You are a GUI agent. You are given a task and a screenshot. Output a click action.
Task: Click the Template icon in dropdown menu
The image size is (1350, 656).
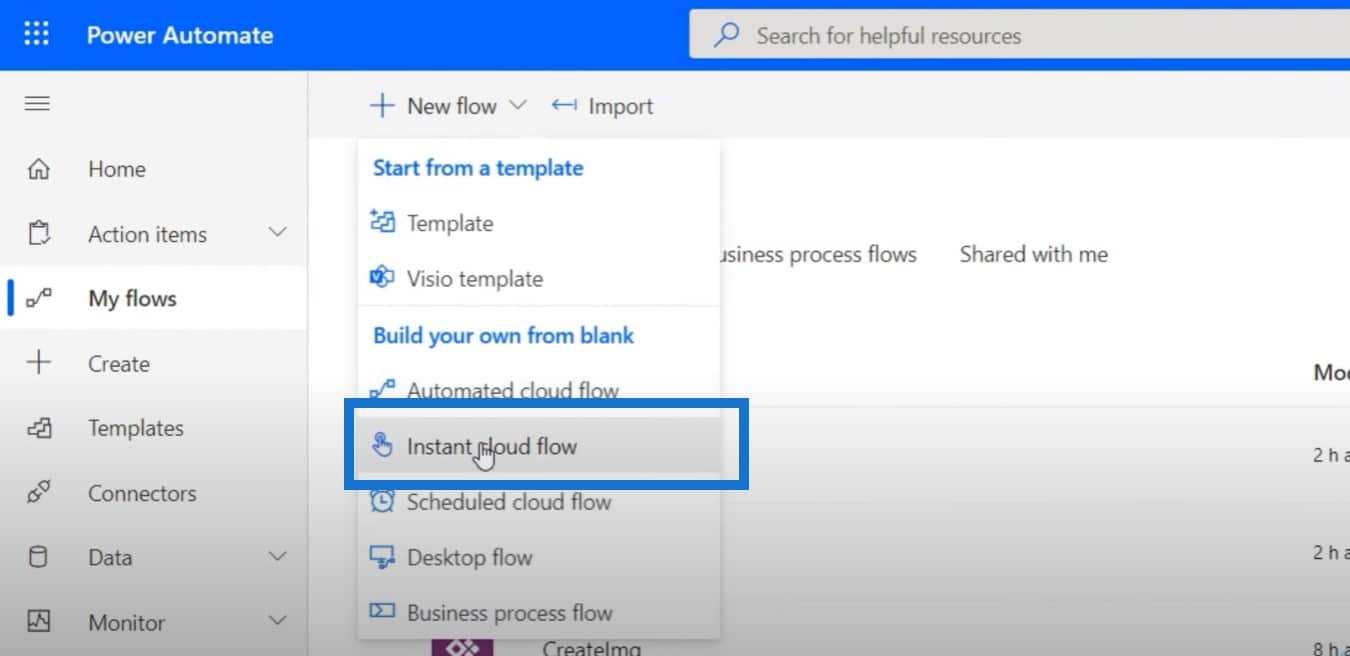(x=382, y=222)
